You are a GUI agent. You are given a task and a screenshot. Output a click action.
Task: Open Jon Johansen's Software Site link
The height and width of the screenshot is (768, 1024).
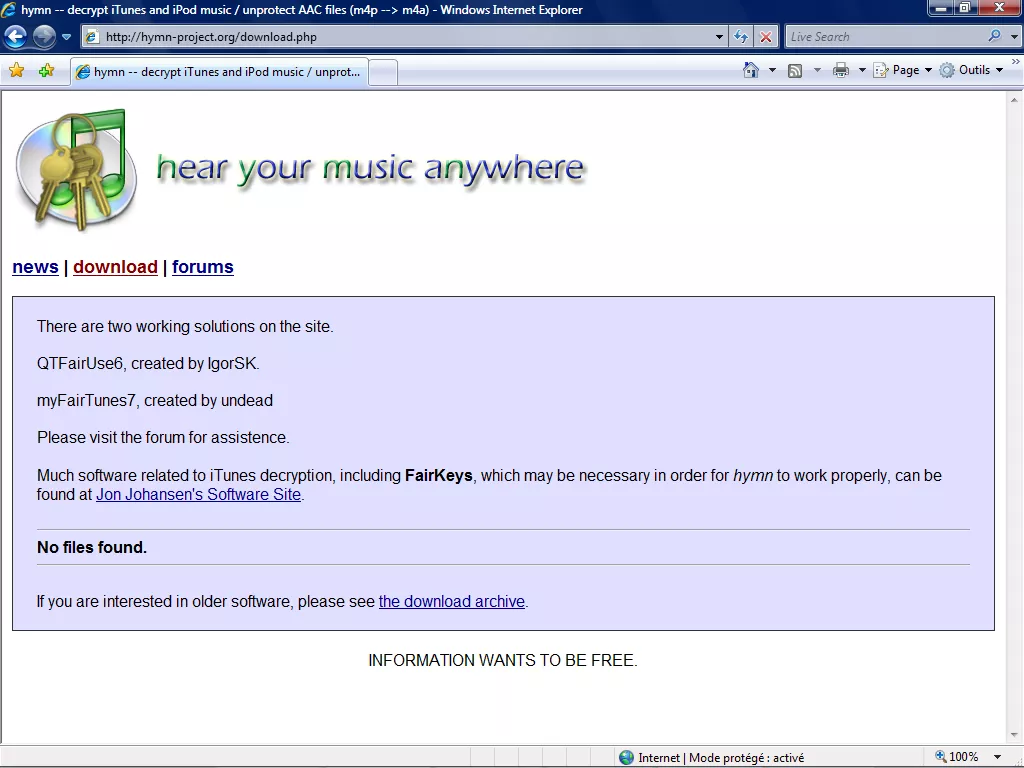198,494
